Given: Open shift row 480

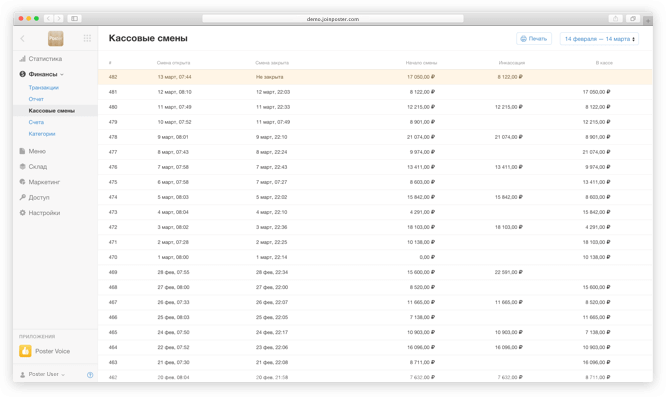Looking at the screenshot, I should point(375,107).
